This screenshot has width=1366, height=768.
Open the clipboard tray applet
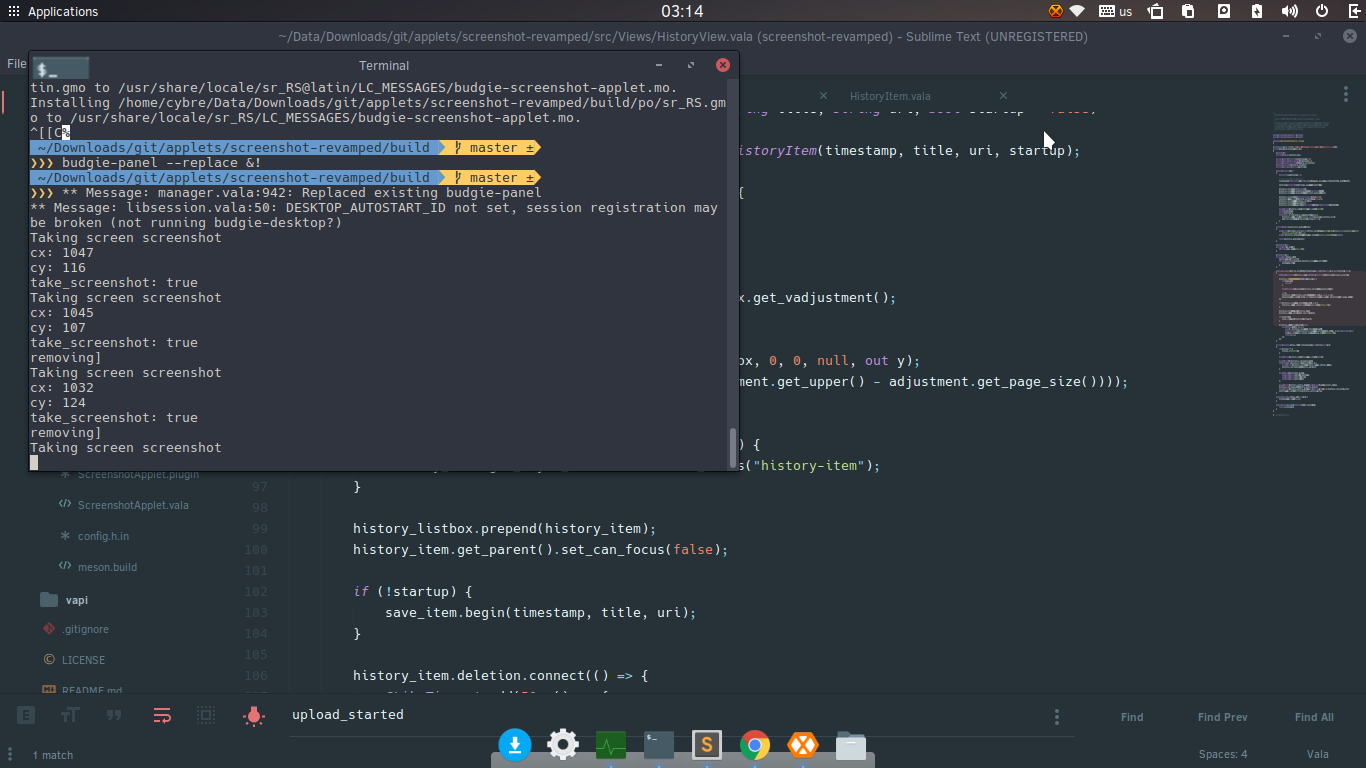[x=1188, y=12]
